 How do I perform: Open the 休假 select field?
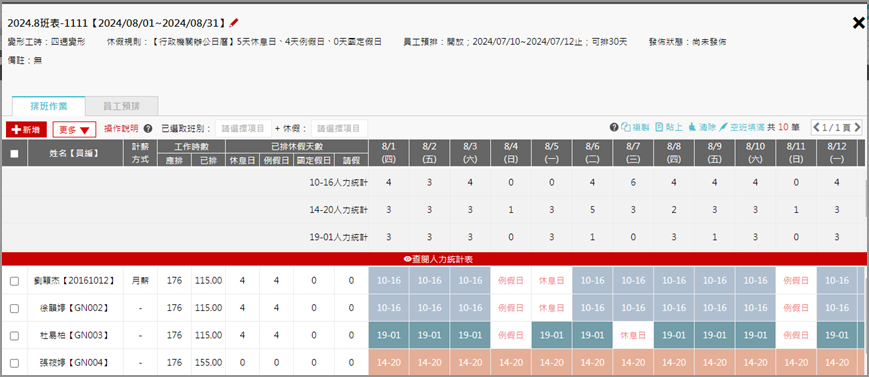coord(339,129)
